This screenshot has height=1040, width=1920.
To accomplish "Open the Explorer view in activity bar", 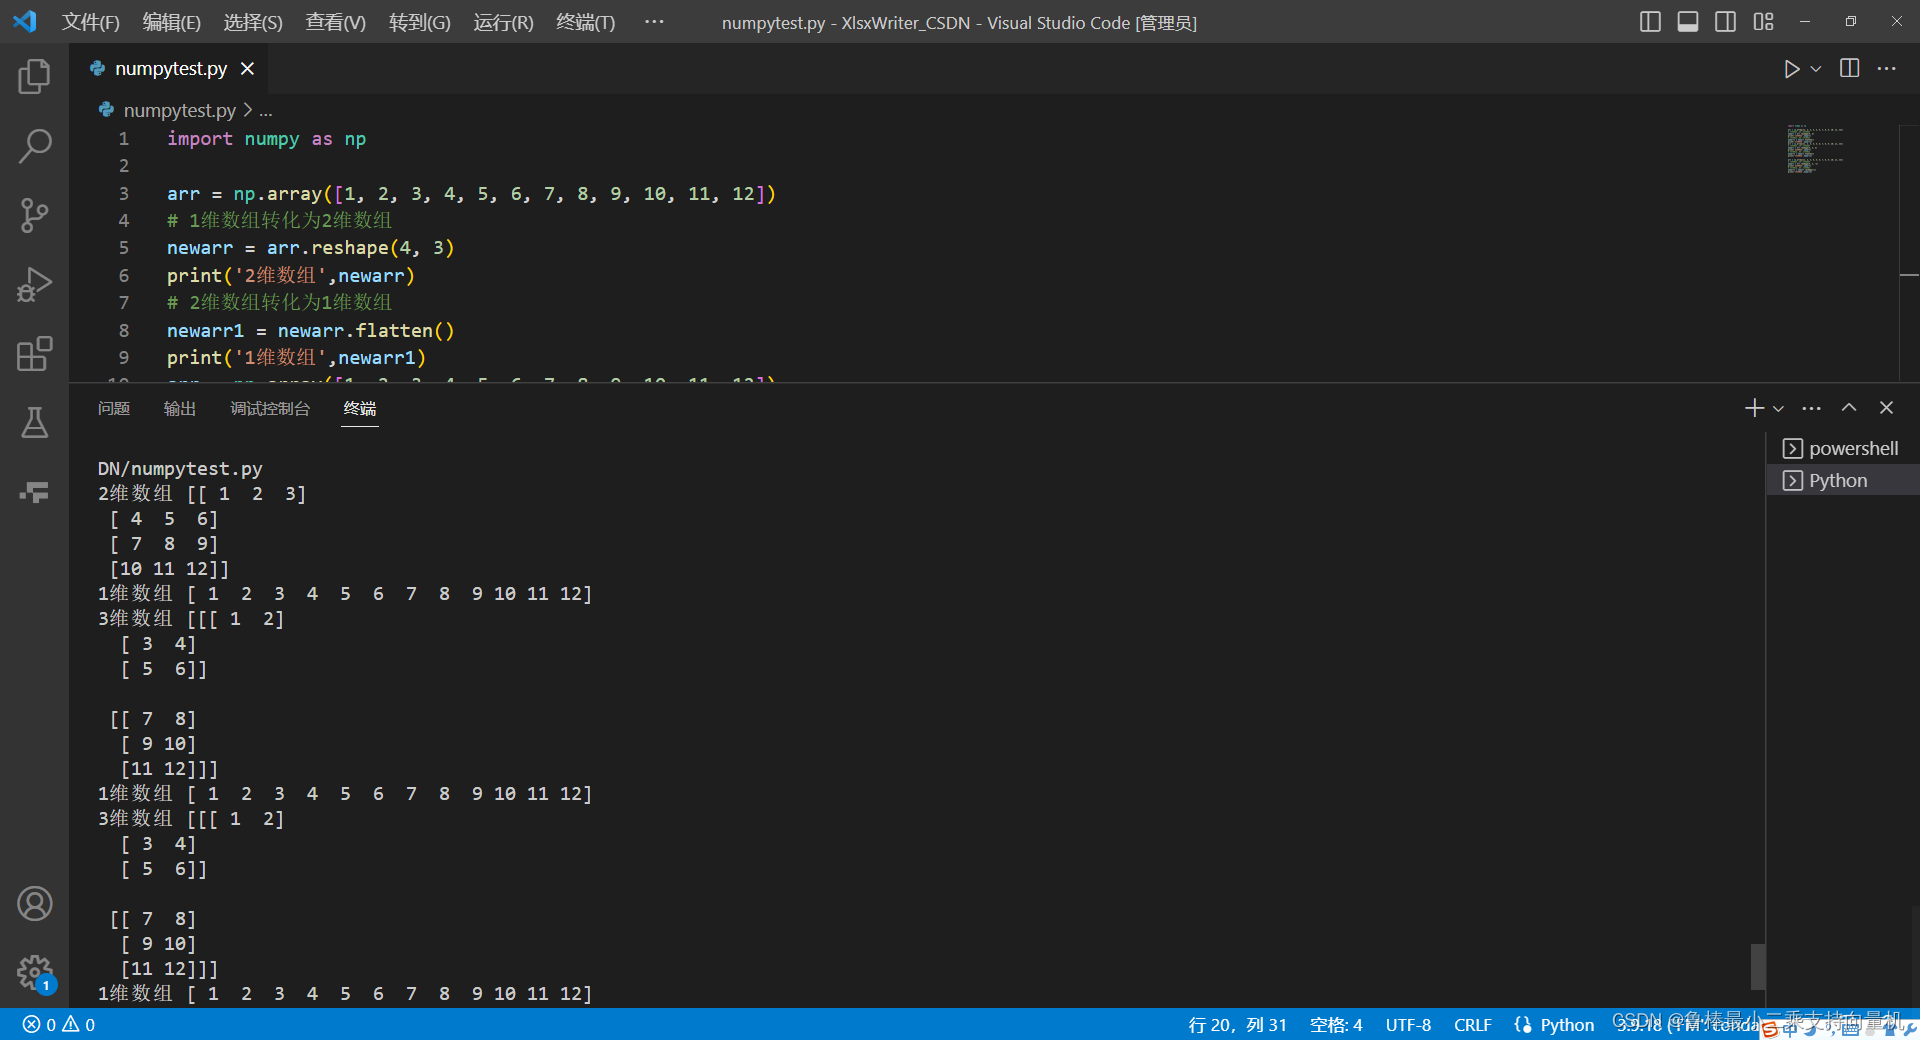I will (x=34, y=77).
